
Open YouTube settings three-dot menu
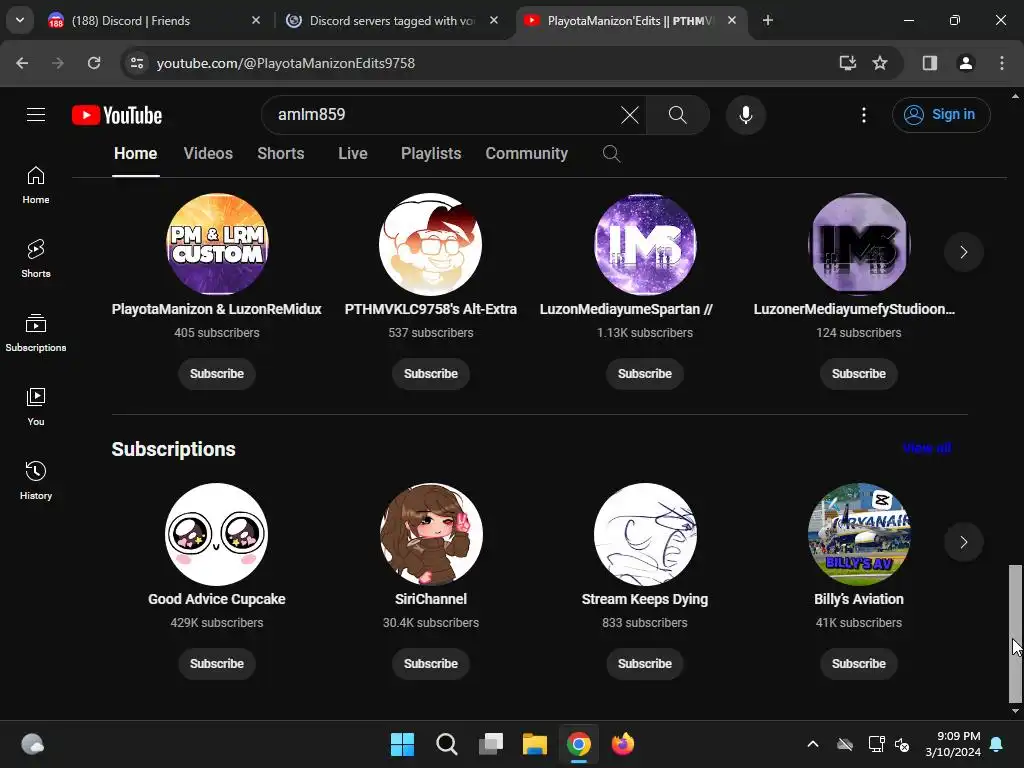pyautogui.click(x=863, y=115)
